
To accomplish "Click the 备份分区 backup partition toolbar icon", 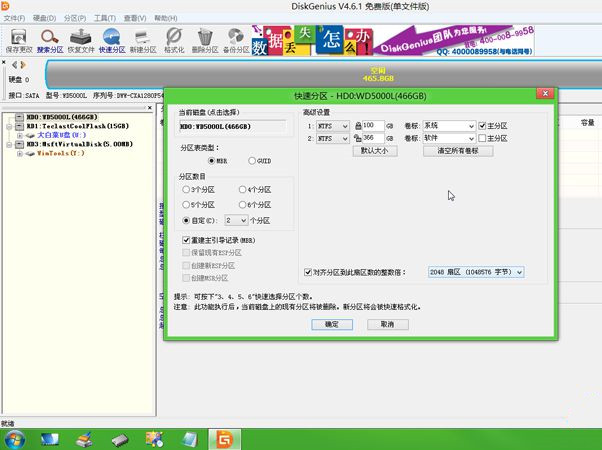I will click(x=236, y=41).
